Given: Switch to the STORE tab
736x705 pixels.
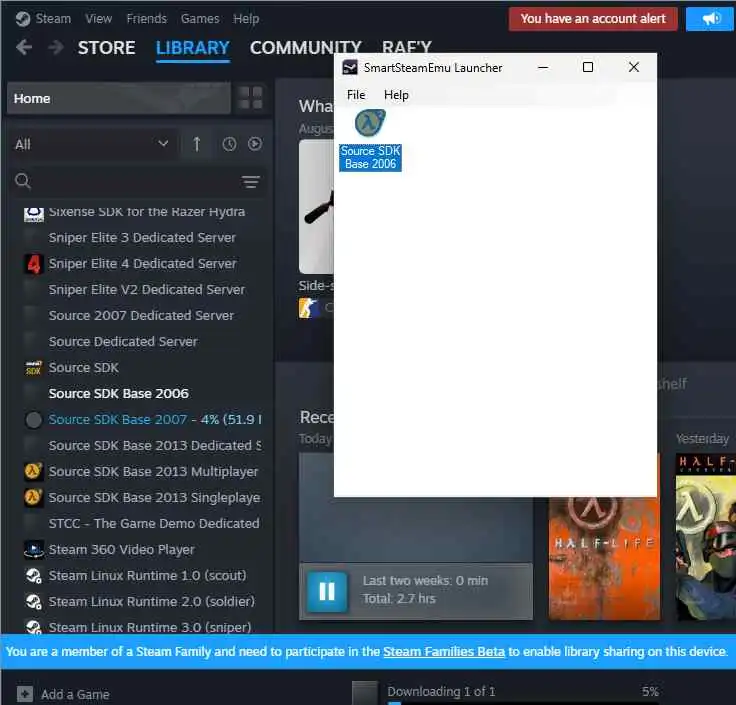Looking at the screenshot, I should (107, 48).
